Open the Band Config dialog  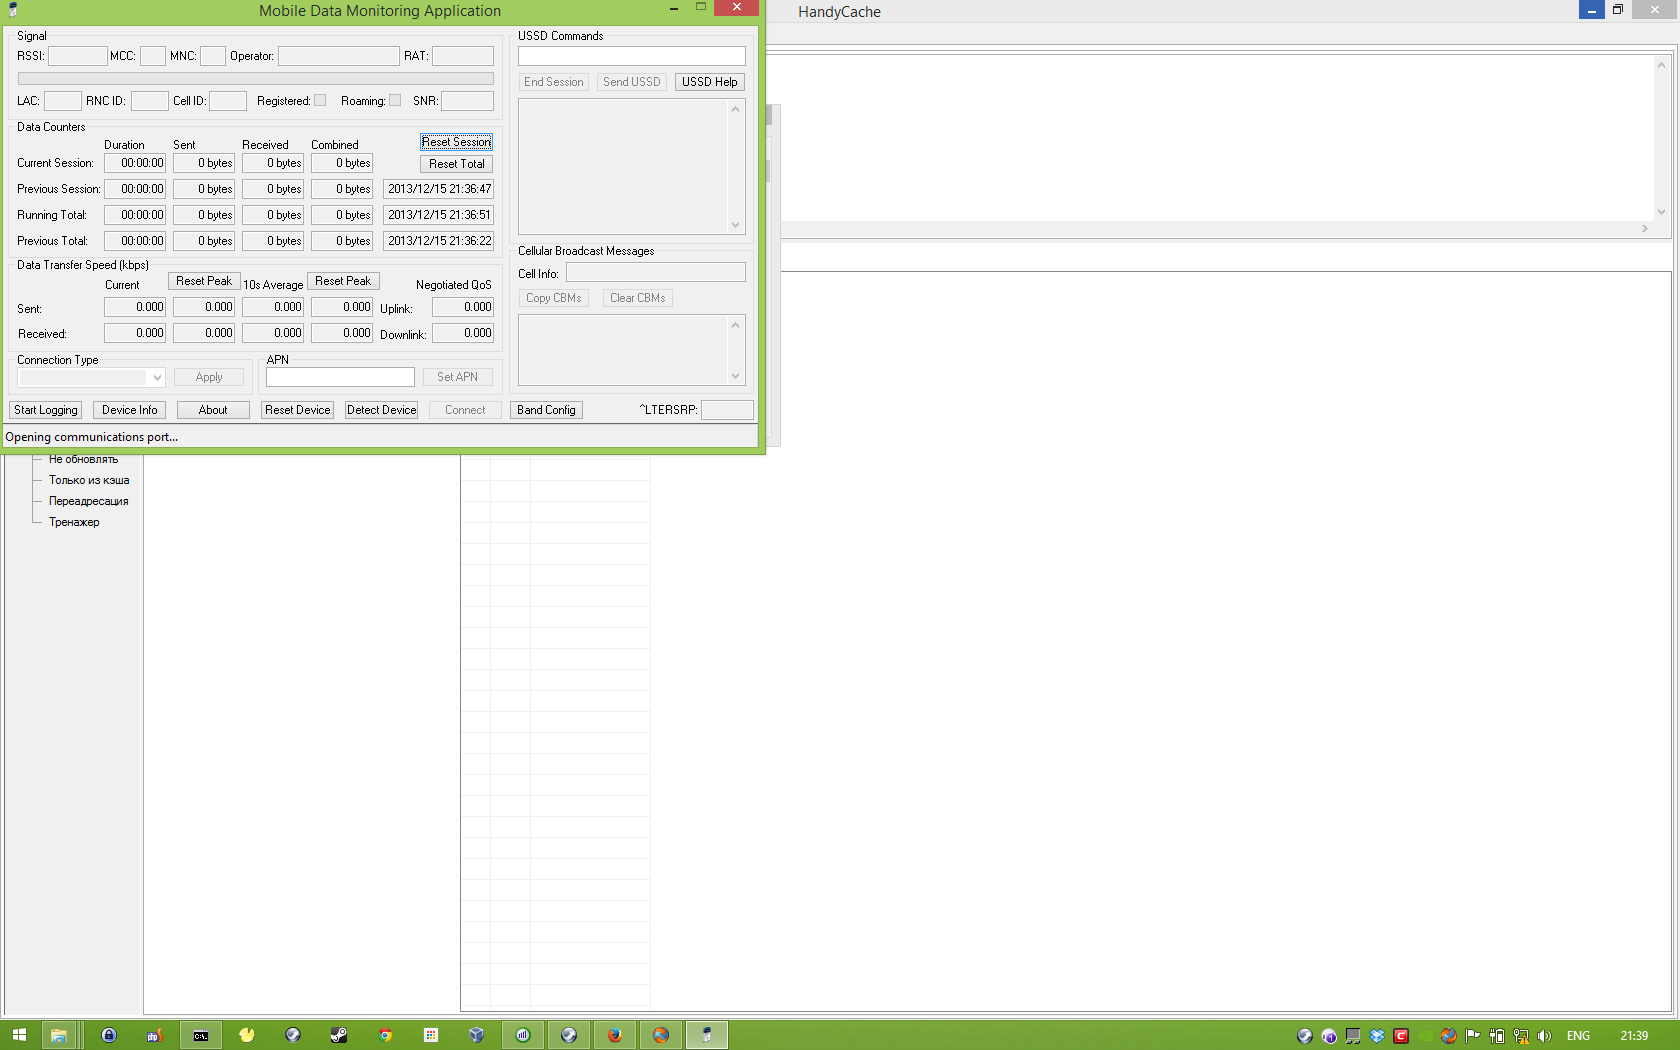546,410
